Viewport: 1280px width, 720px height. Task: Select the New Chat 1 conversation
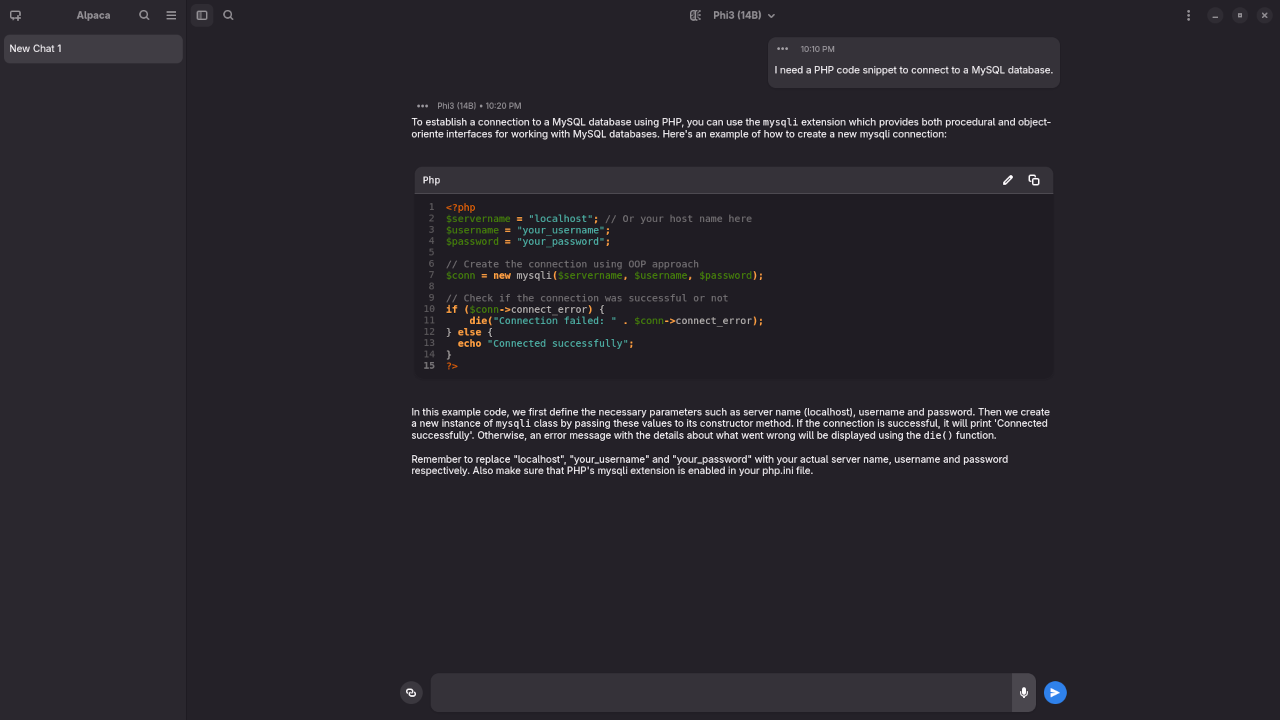(x=93, y=48)
